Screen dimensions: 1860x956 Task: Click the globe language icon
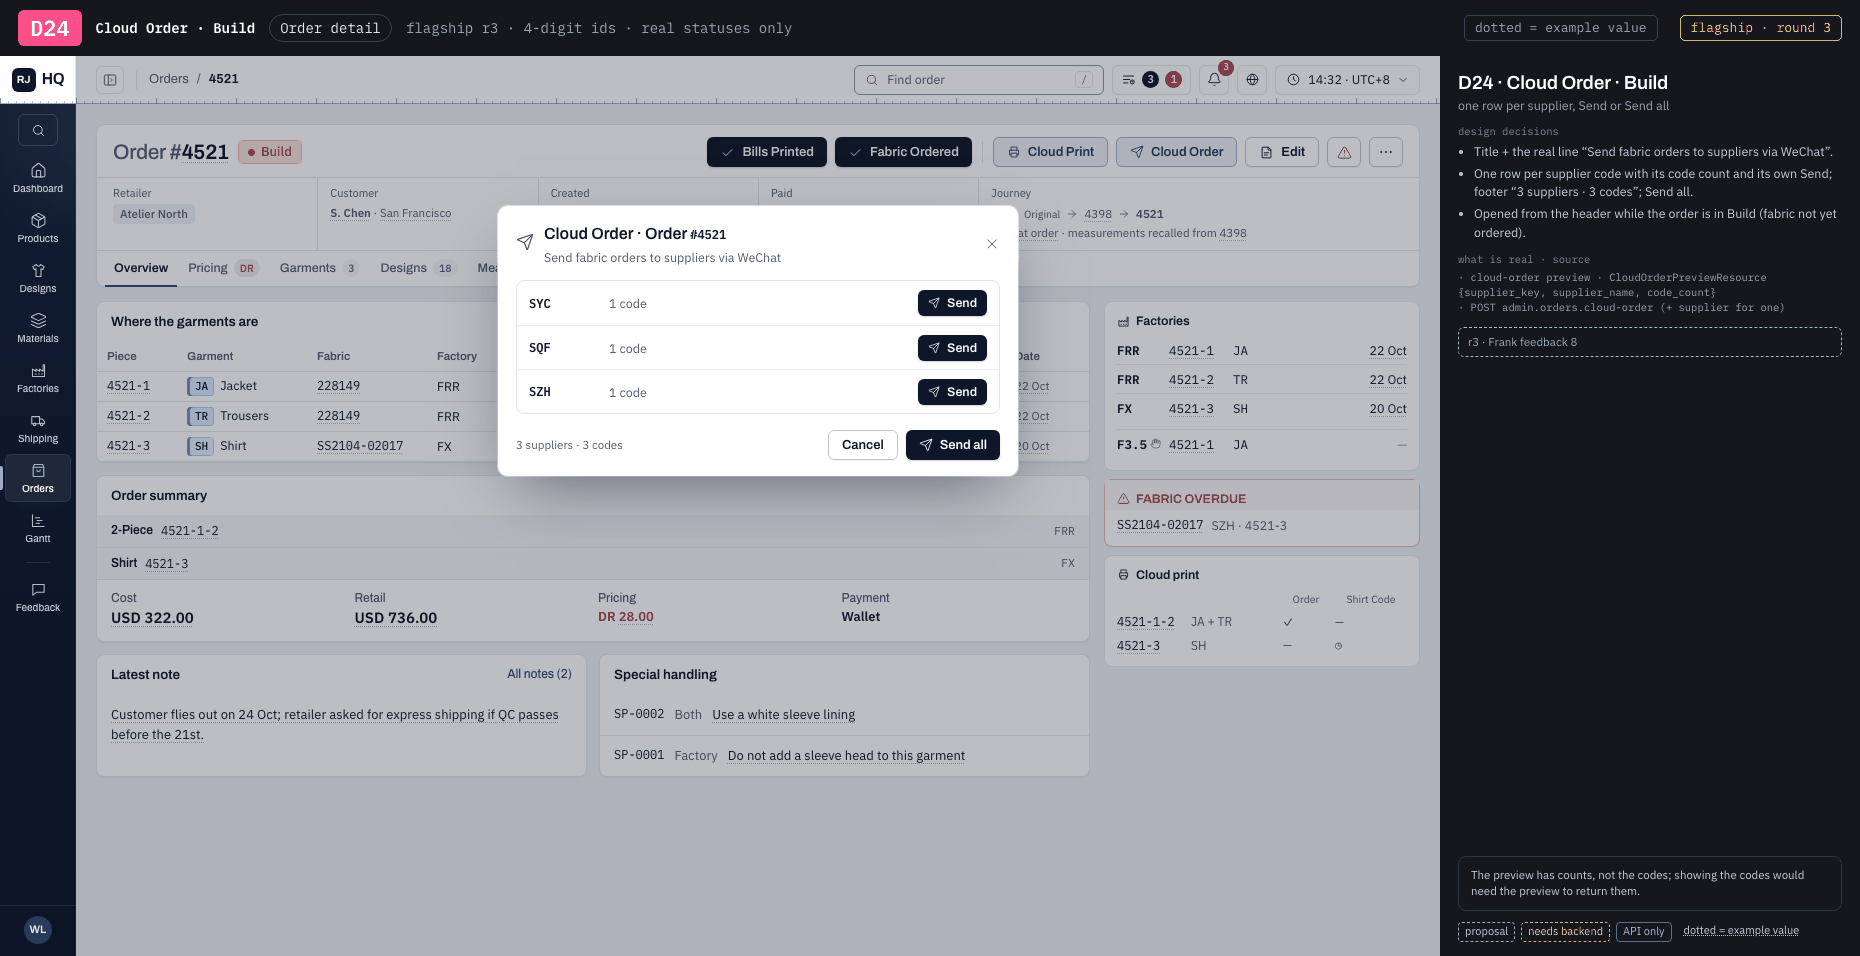(x=1252, y=80)
